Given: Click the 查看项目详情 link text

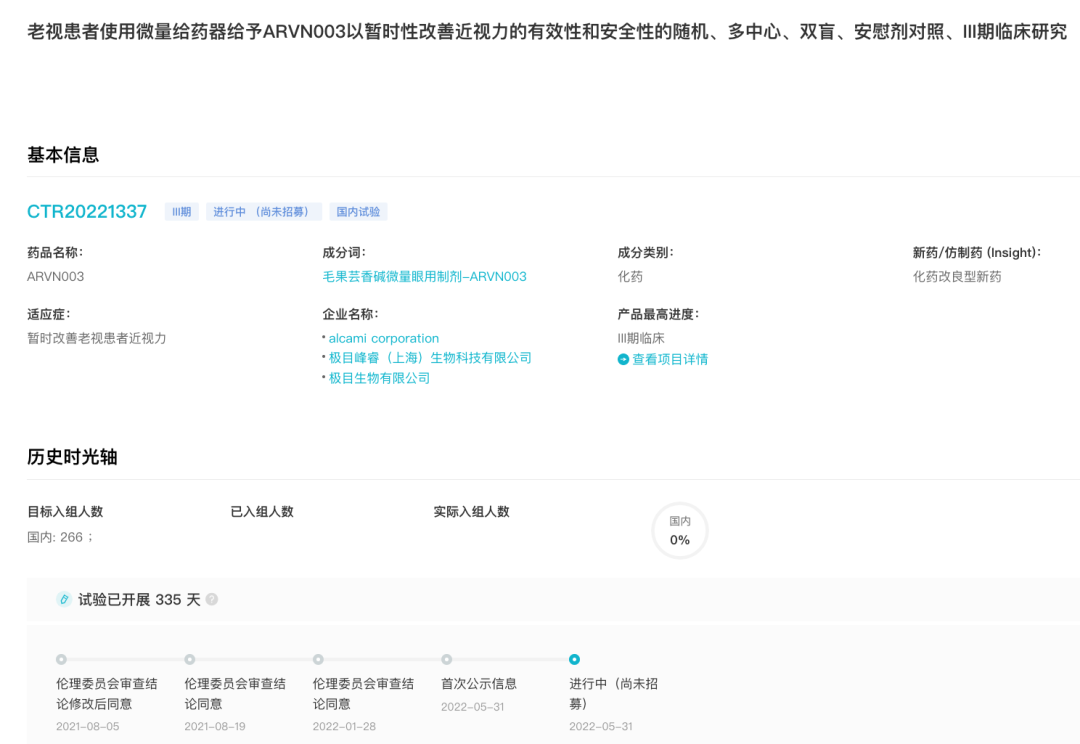Looking at the screenshot, I should point(670,359).
